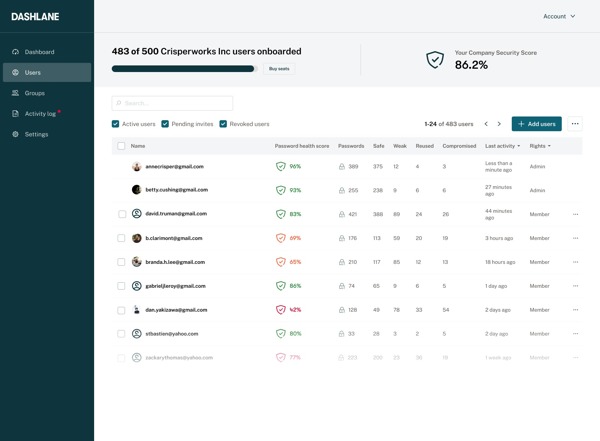Viewport: 600px width, 441px height.
Task: Uncheck the Active users filter
Action: [116, 124]
